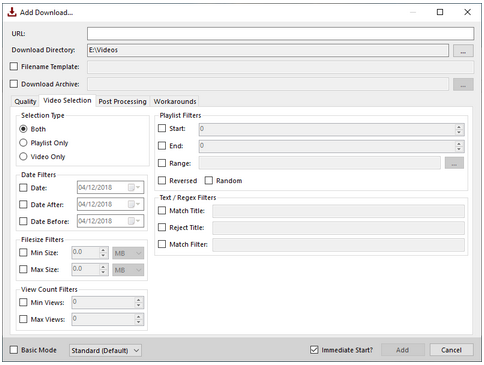This screenshot has width=484, height=365.
Task: Click the Cancel button
Action: point(451,350)
